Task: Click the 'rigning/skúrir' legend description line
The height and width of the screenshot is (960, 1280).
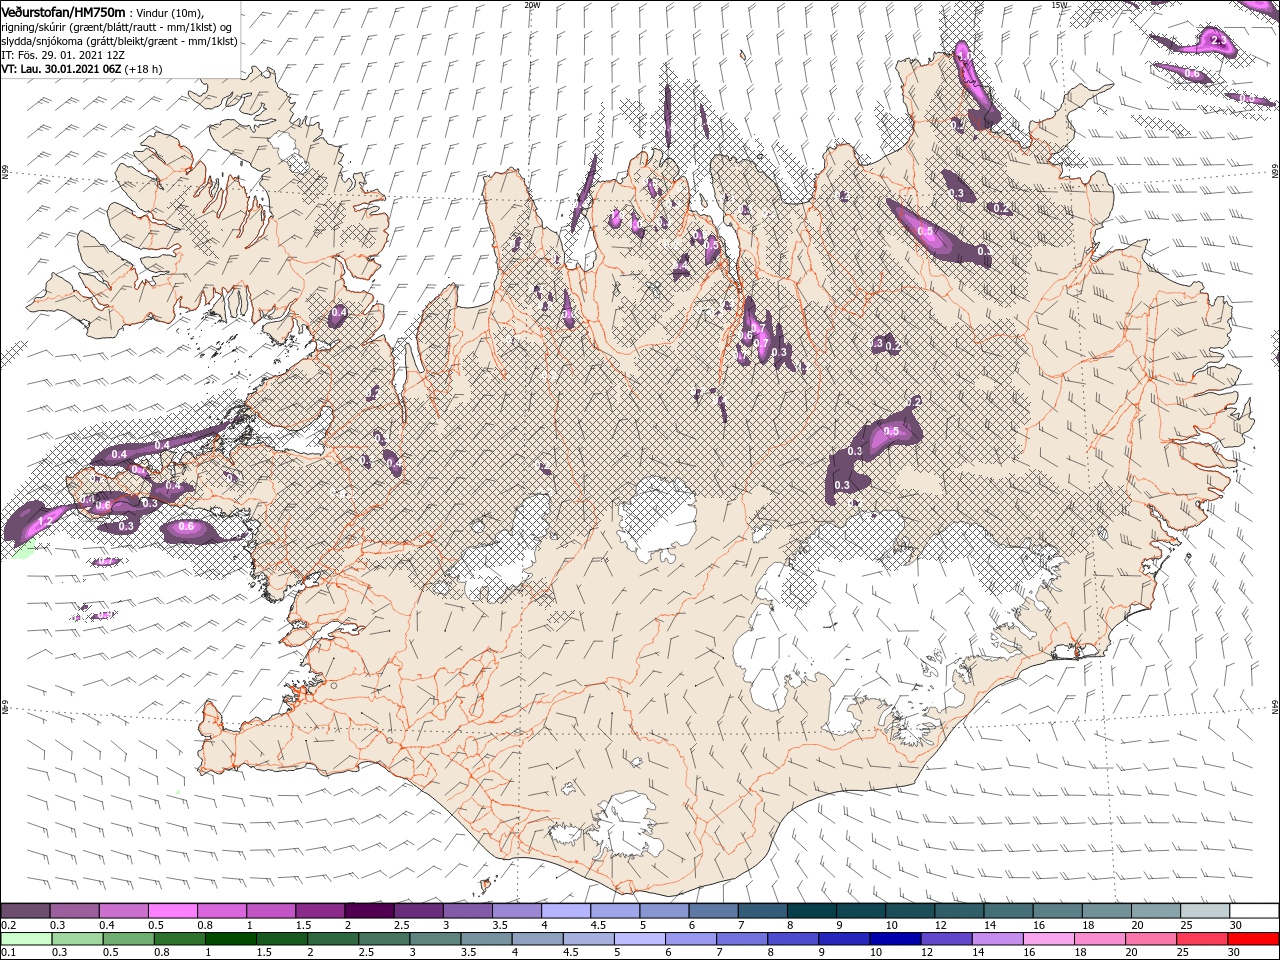Action: [116, 26]
